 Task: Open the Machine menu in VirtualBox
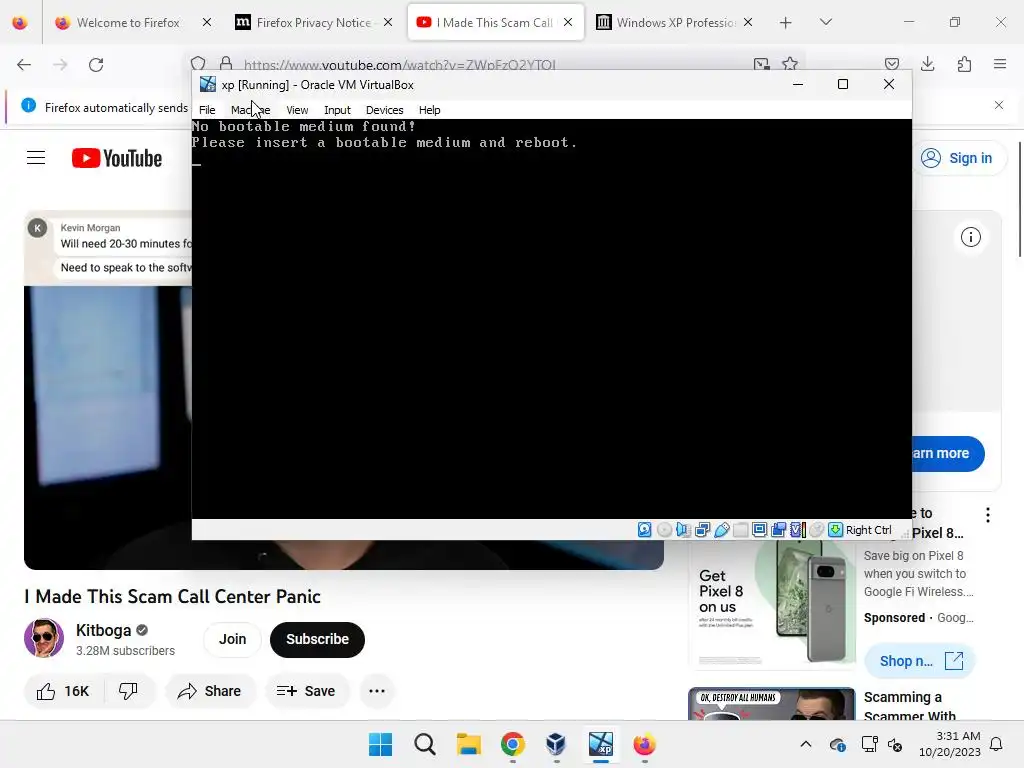point(250,110)
